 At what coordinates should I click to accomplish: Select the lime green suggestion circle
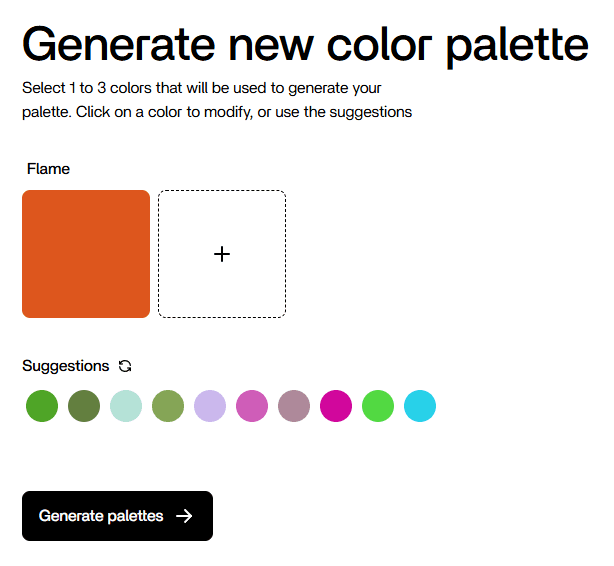378,406
